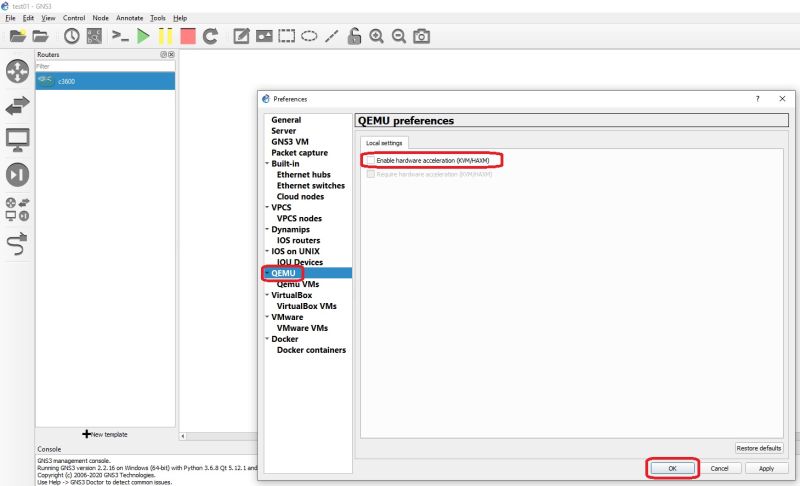
Task: Click Apply in the Preferences dialog
Action: coord(766,468)
